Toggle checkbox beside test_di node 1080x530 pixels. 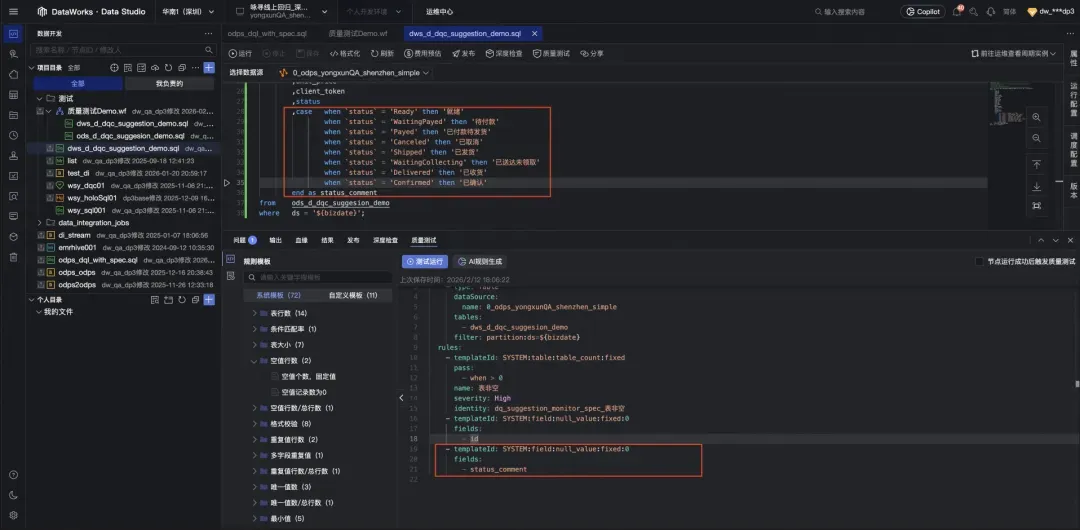[50, 173]
